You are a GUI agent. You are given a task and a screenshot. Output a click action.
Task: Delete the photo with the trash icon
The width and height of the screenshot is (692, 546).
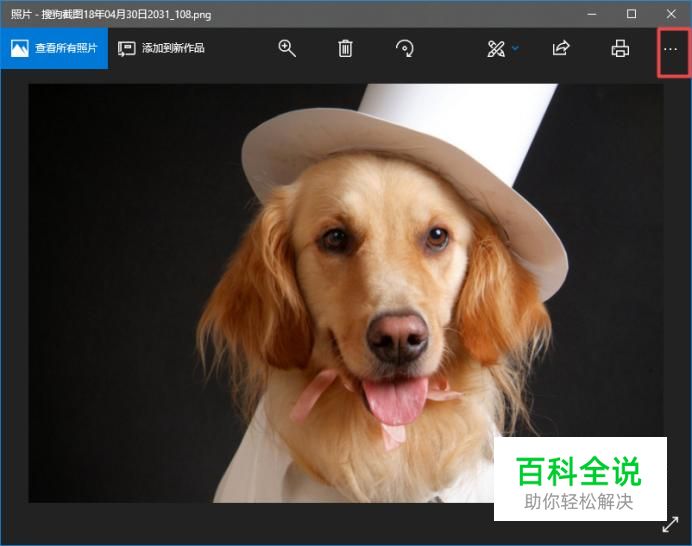click(x=345, y=48)
